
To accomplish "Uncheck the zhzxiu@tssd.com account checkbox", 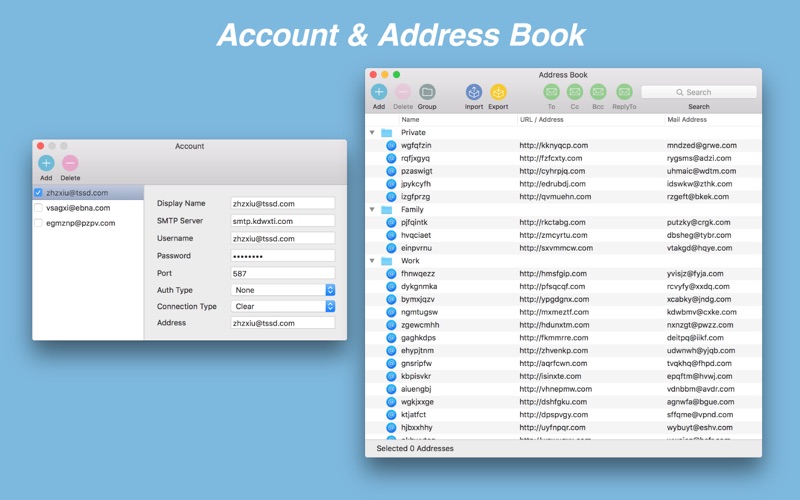I will pos(38,193).
